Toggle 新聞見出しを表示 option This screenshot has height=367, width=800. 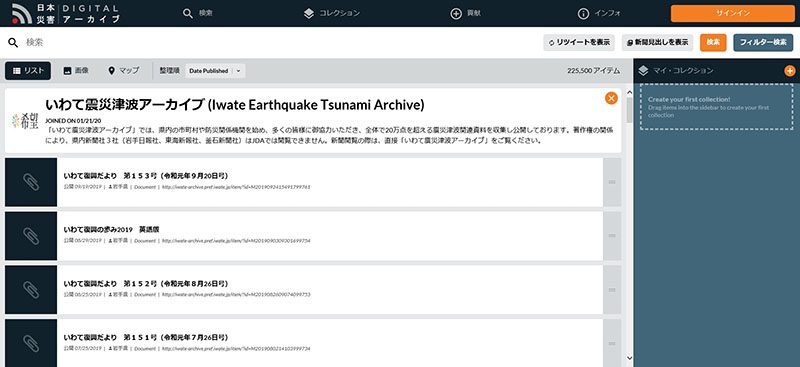(x=657, y=43)
